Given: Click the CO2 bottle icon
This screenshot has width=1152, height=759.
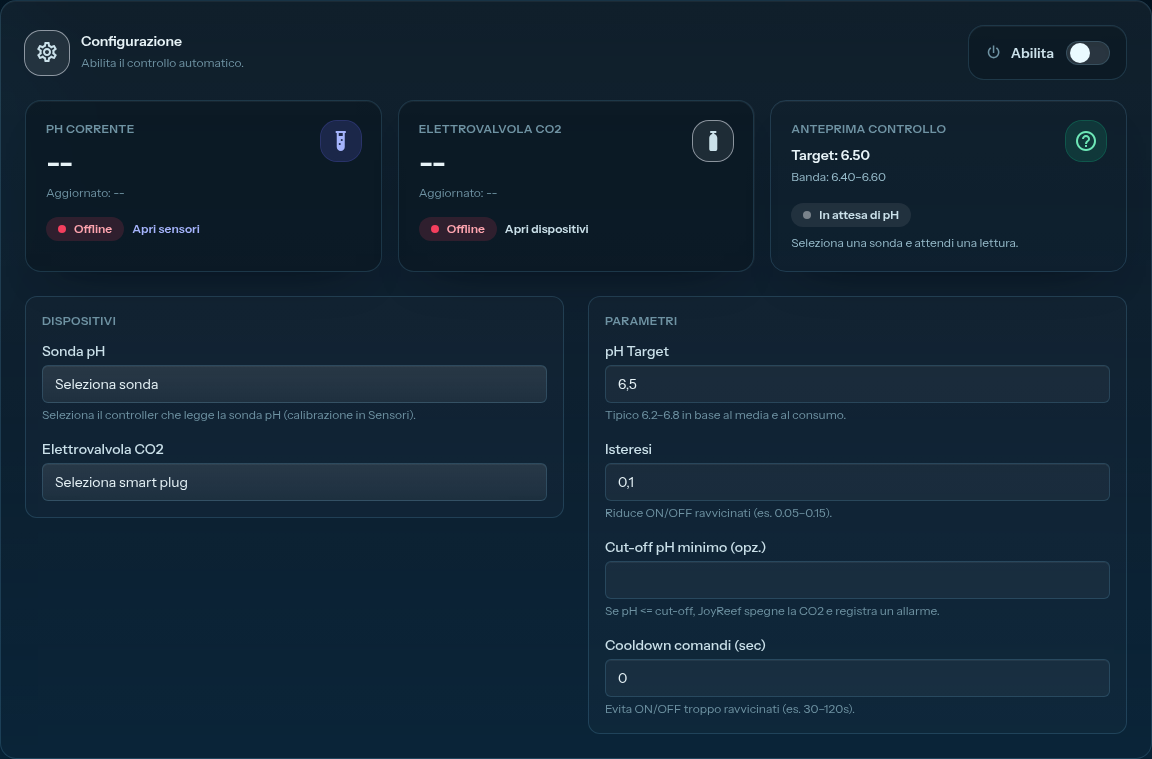Looking at the screenshot, I should pos(713,141).
